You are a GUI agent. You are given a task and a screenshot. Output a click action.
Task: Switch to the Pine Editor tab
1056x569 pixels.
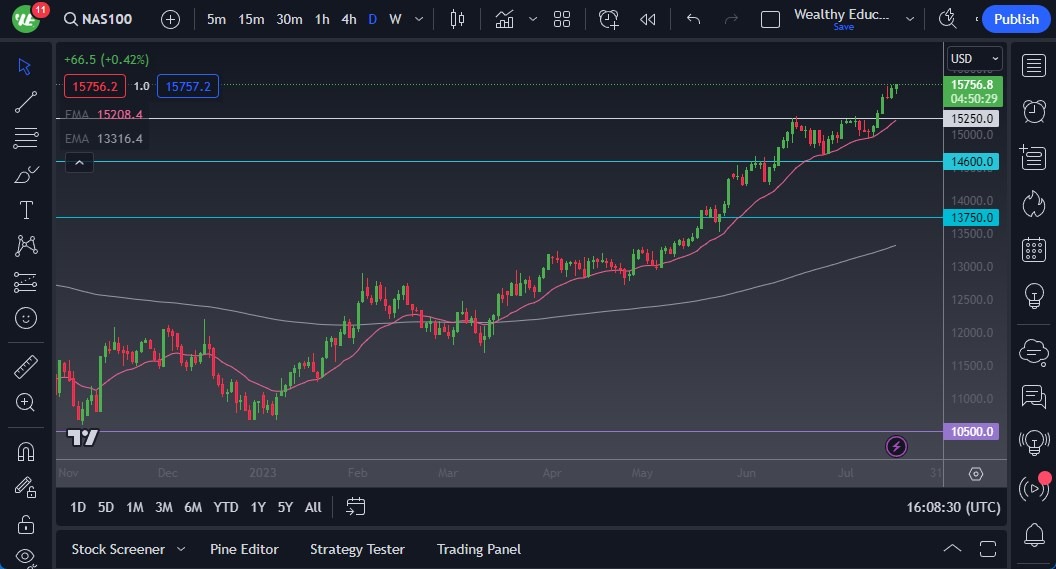(244, 549)
